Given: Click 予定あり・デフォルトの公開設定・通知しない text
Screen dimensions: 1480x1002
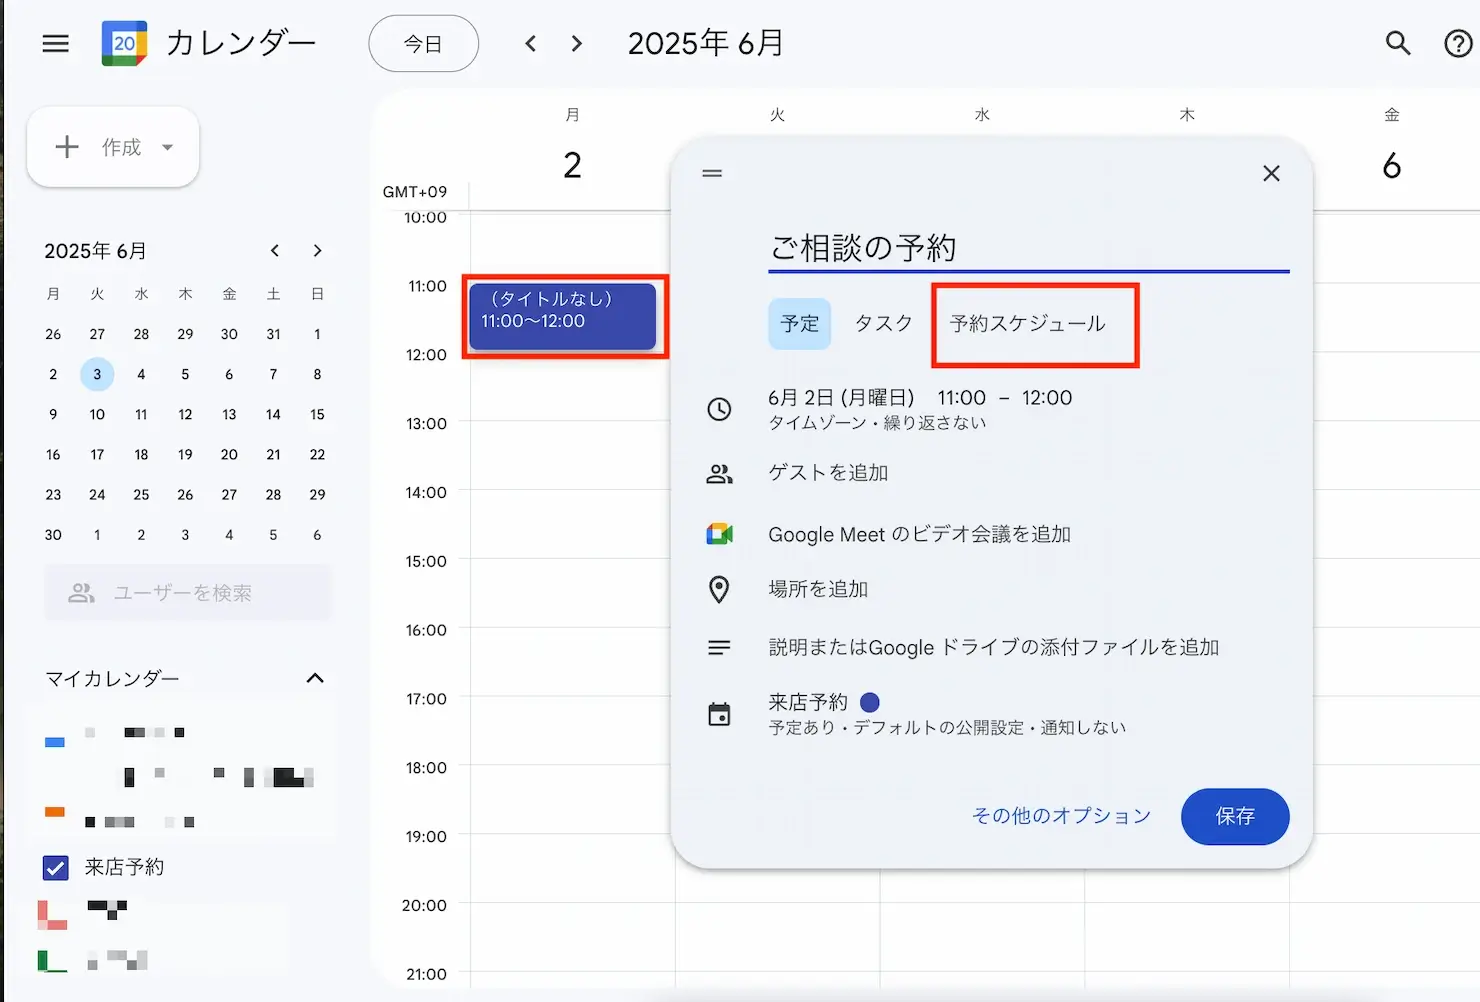Looking at the screenshot, I should (x=947, y=728).
